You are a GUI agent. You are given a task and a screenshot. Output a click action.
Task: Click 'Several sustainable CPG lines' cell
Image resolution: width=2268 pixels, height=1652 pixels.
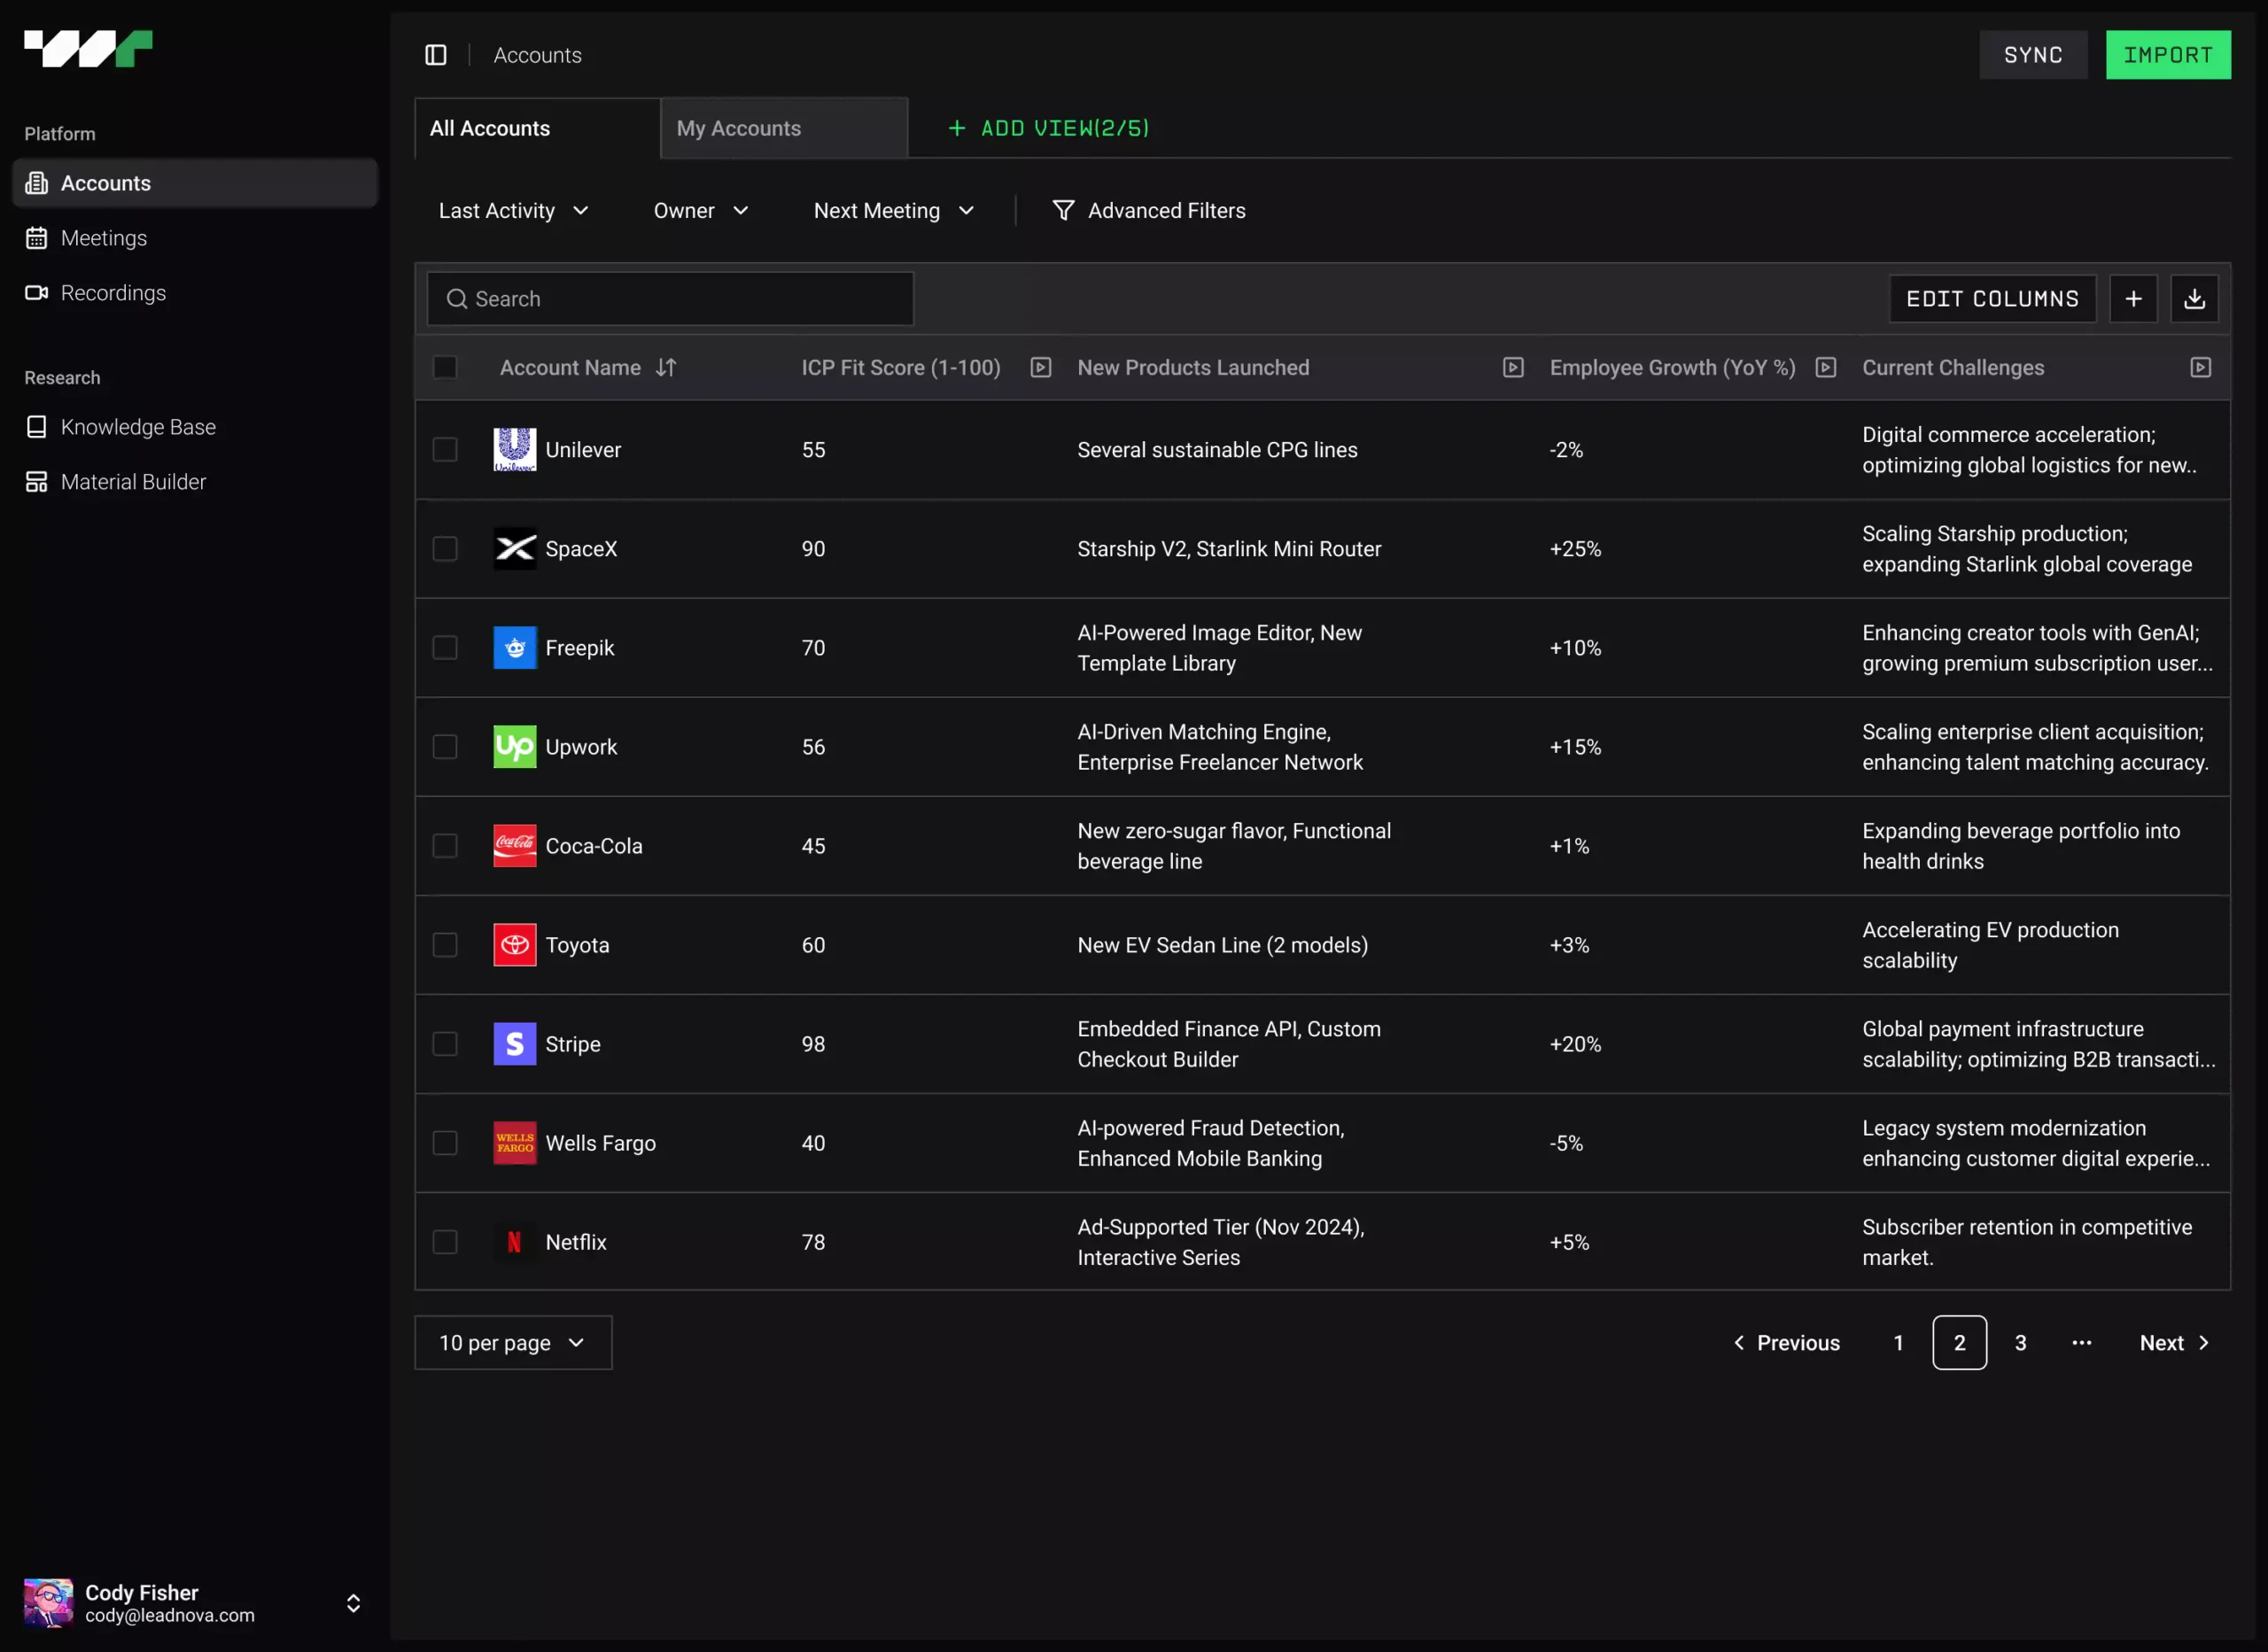[x=1217, y=450]
